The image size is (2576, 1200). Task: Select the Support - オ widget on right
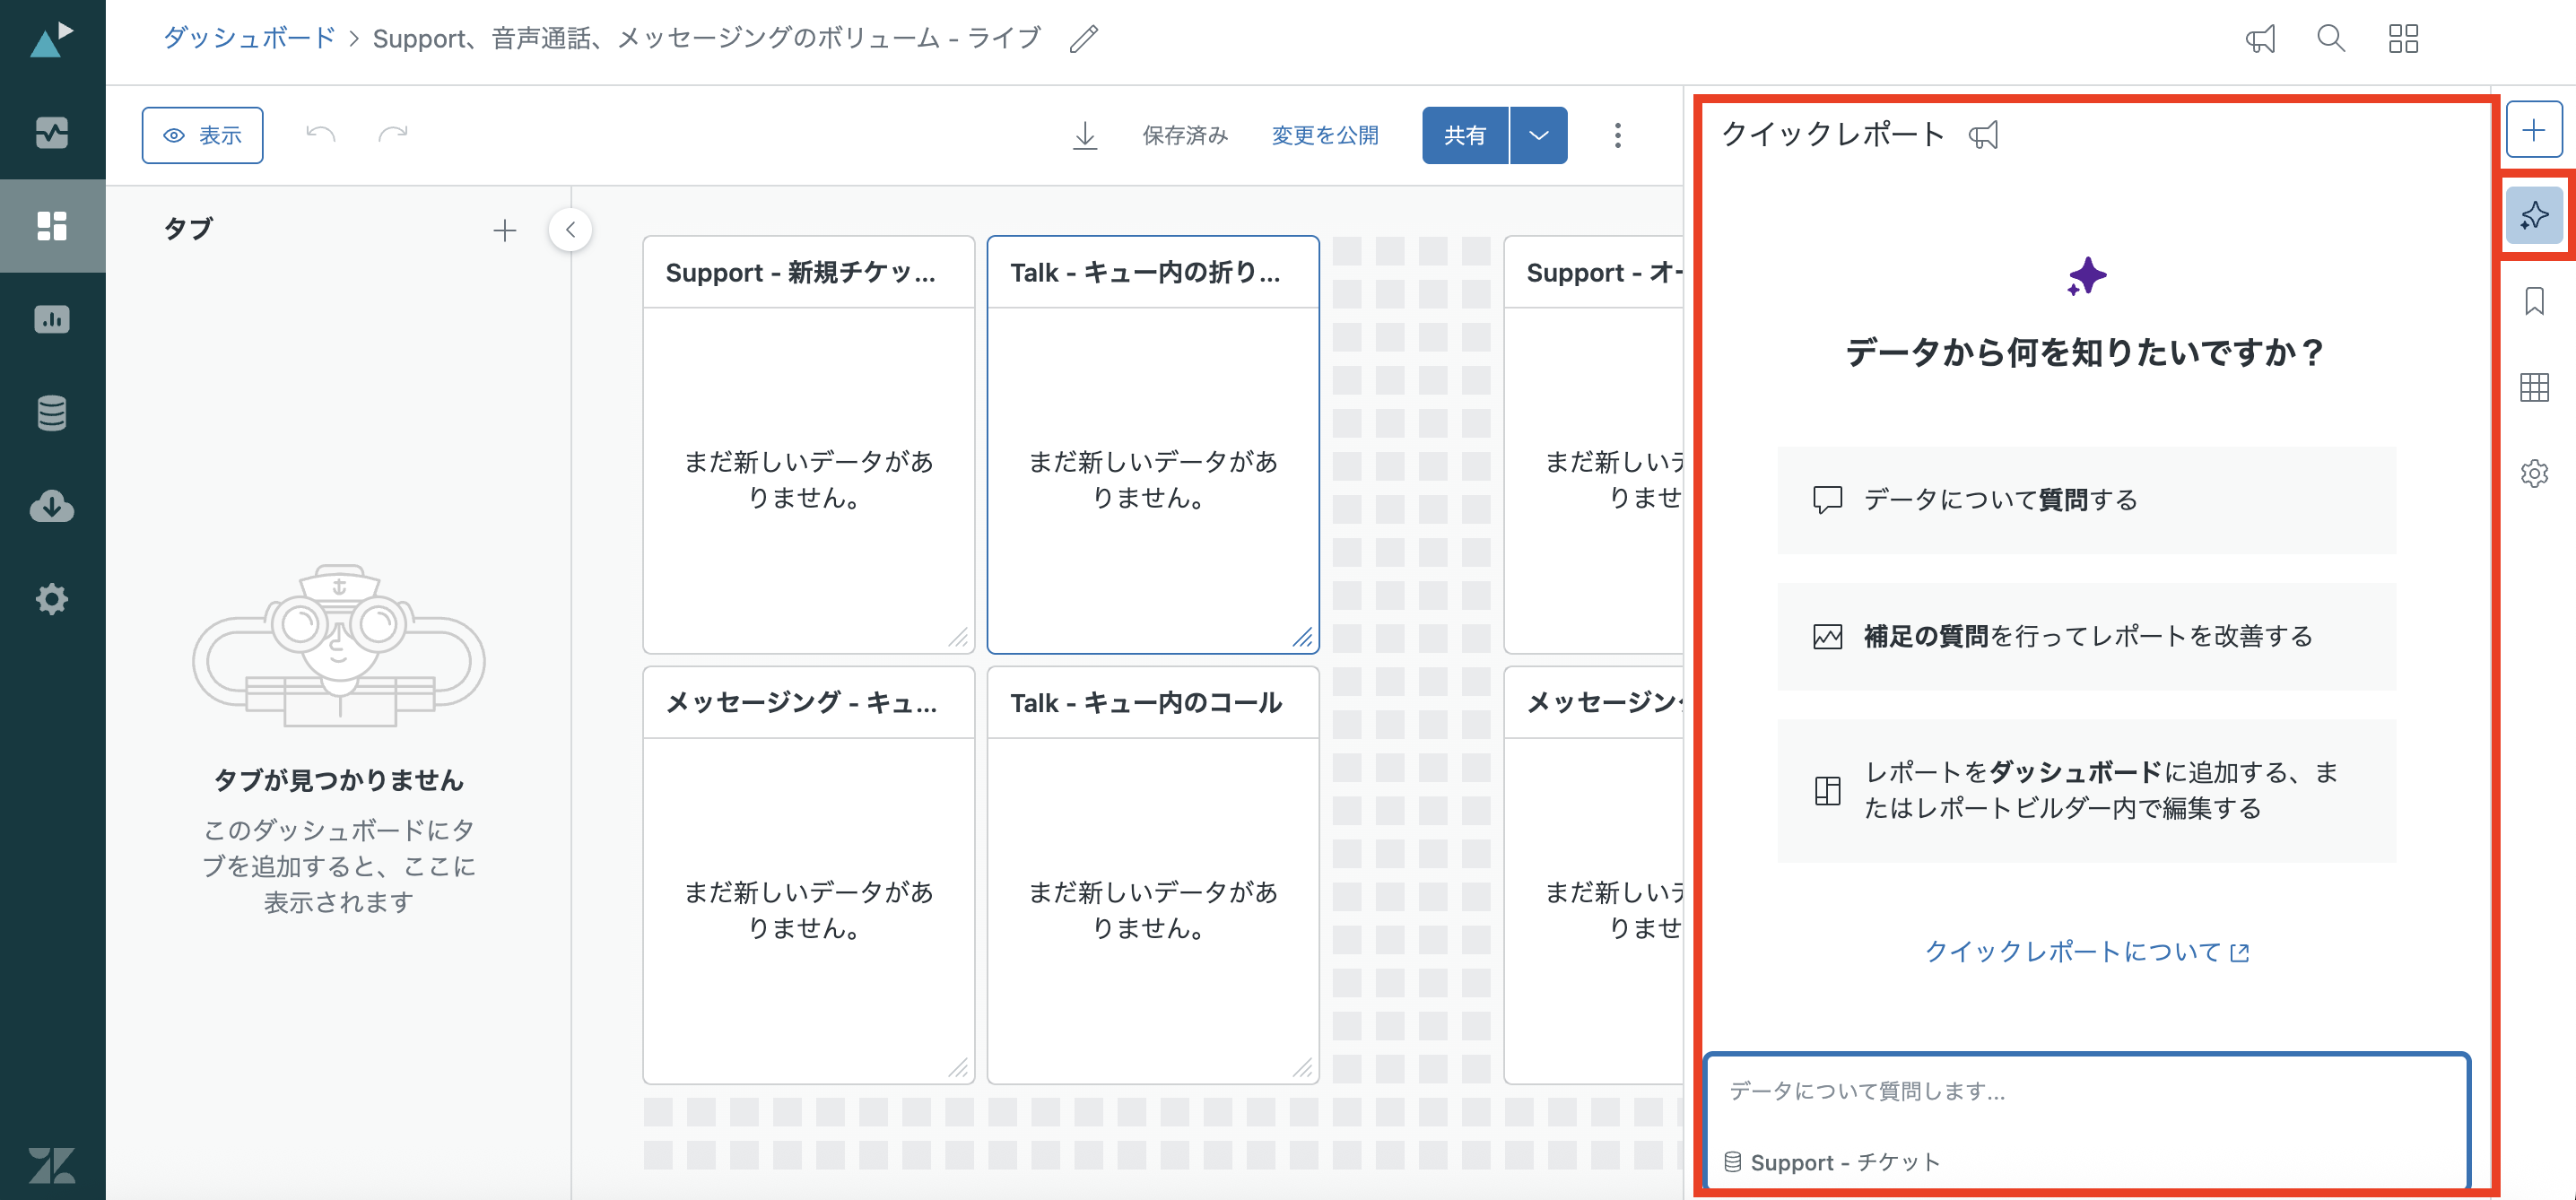point(1594,445)
